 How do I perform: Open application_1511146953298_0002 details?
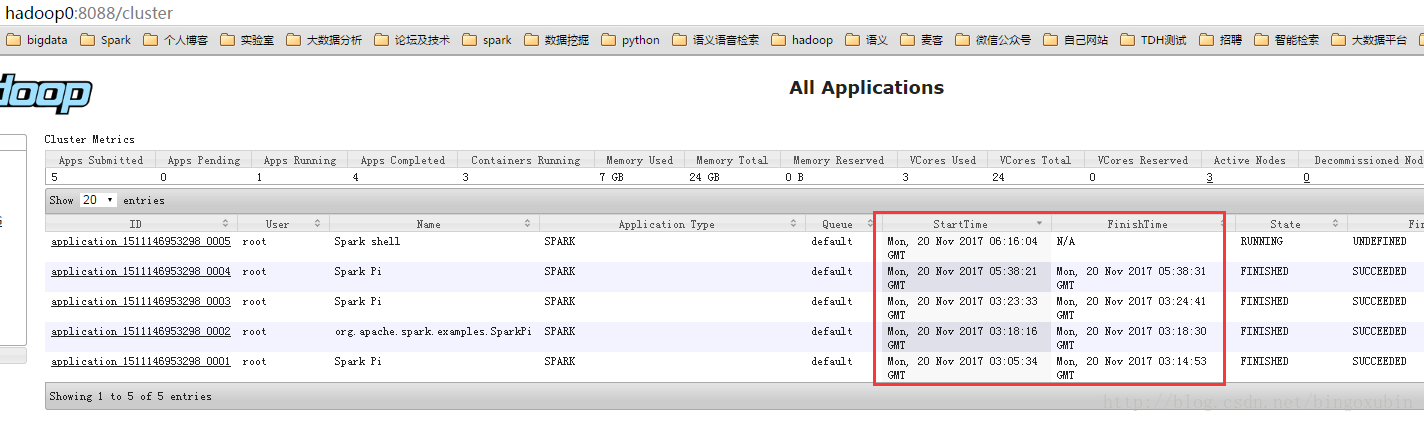(x=140, y=331)
